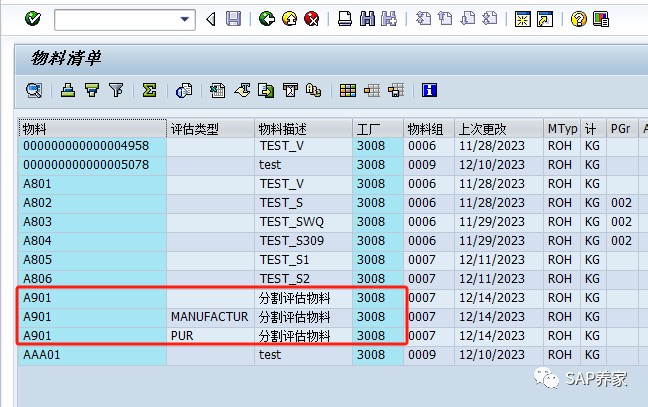Click the Next Page icon
The image size is (648, 407).
pos(467,19)
